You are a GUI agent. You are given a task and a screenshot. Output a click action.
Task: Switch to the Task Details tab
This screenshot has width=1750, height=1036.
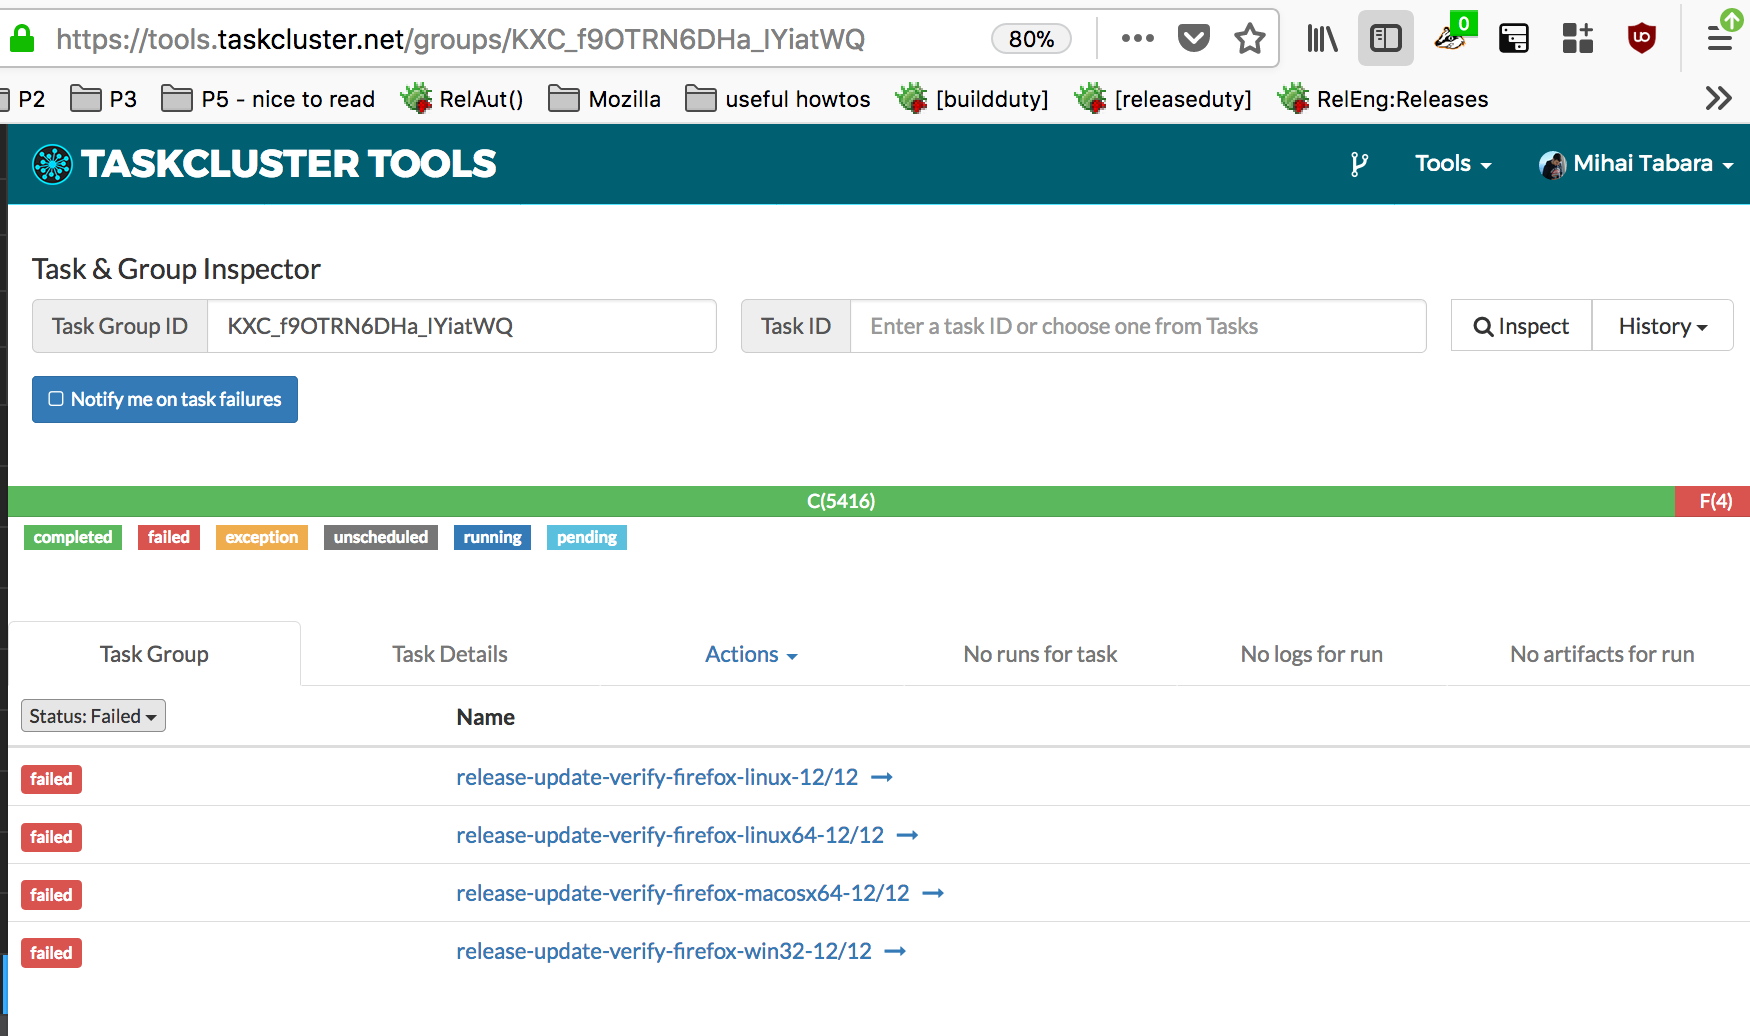point(450,654)
